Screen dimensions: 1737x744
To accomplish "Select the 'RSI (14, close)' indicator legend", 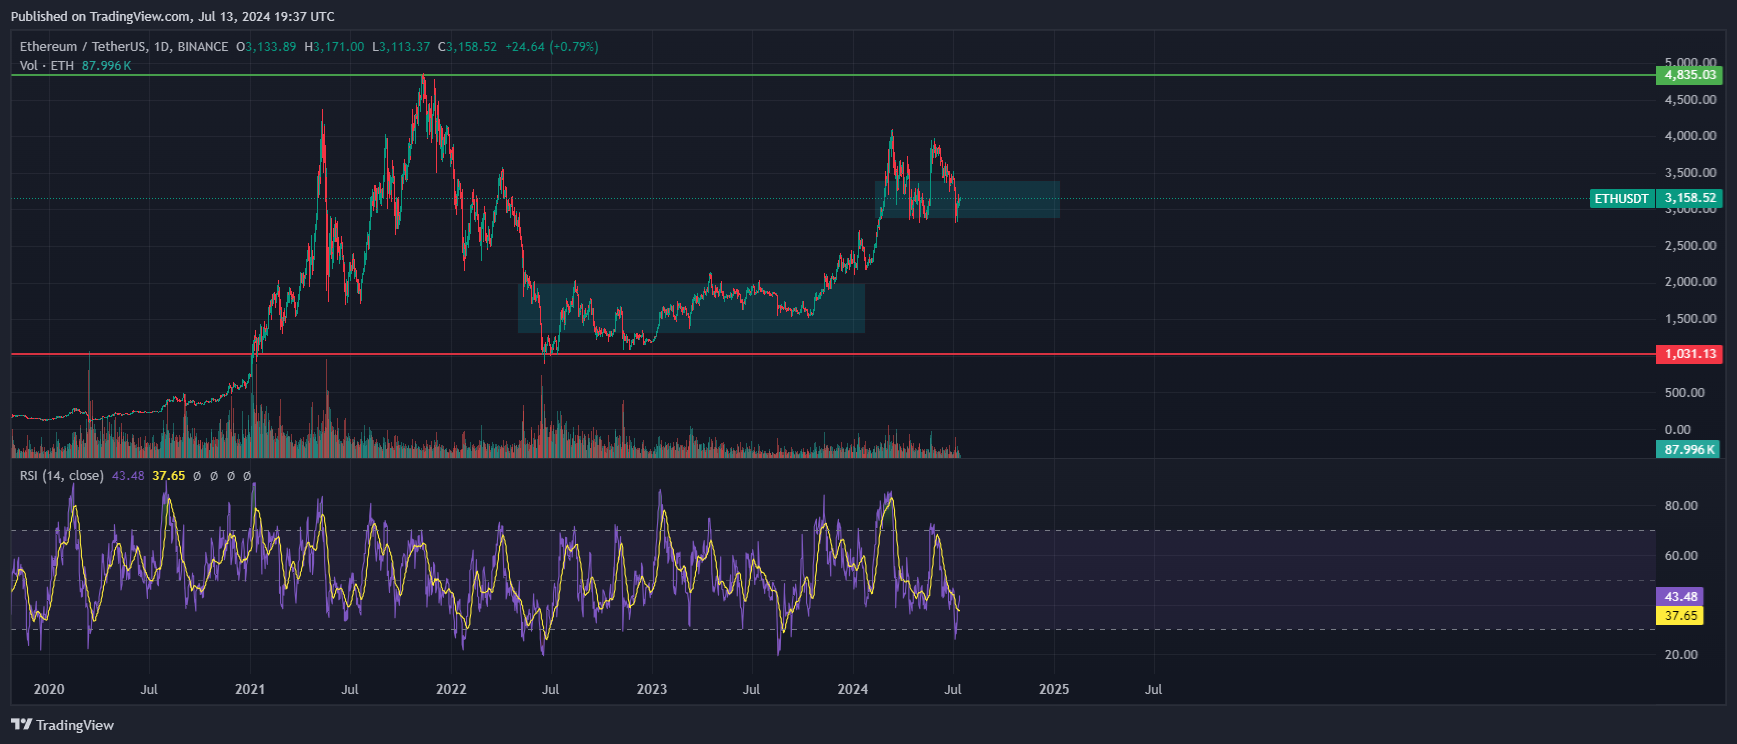I will [62, 476].
